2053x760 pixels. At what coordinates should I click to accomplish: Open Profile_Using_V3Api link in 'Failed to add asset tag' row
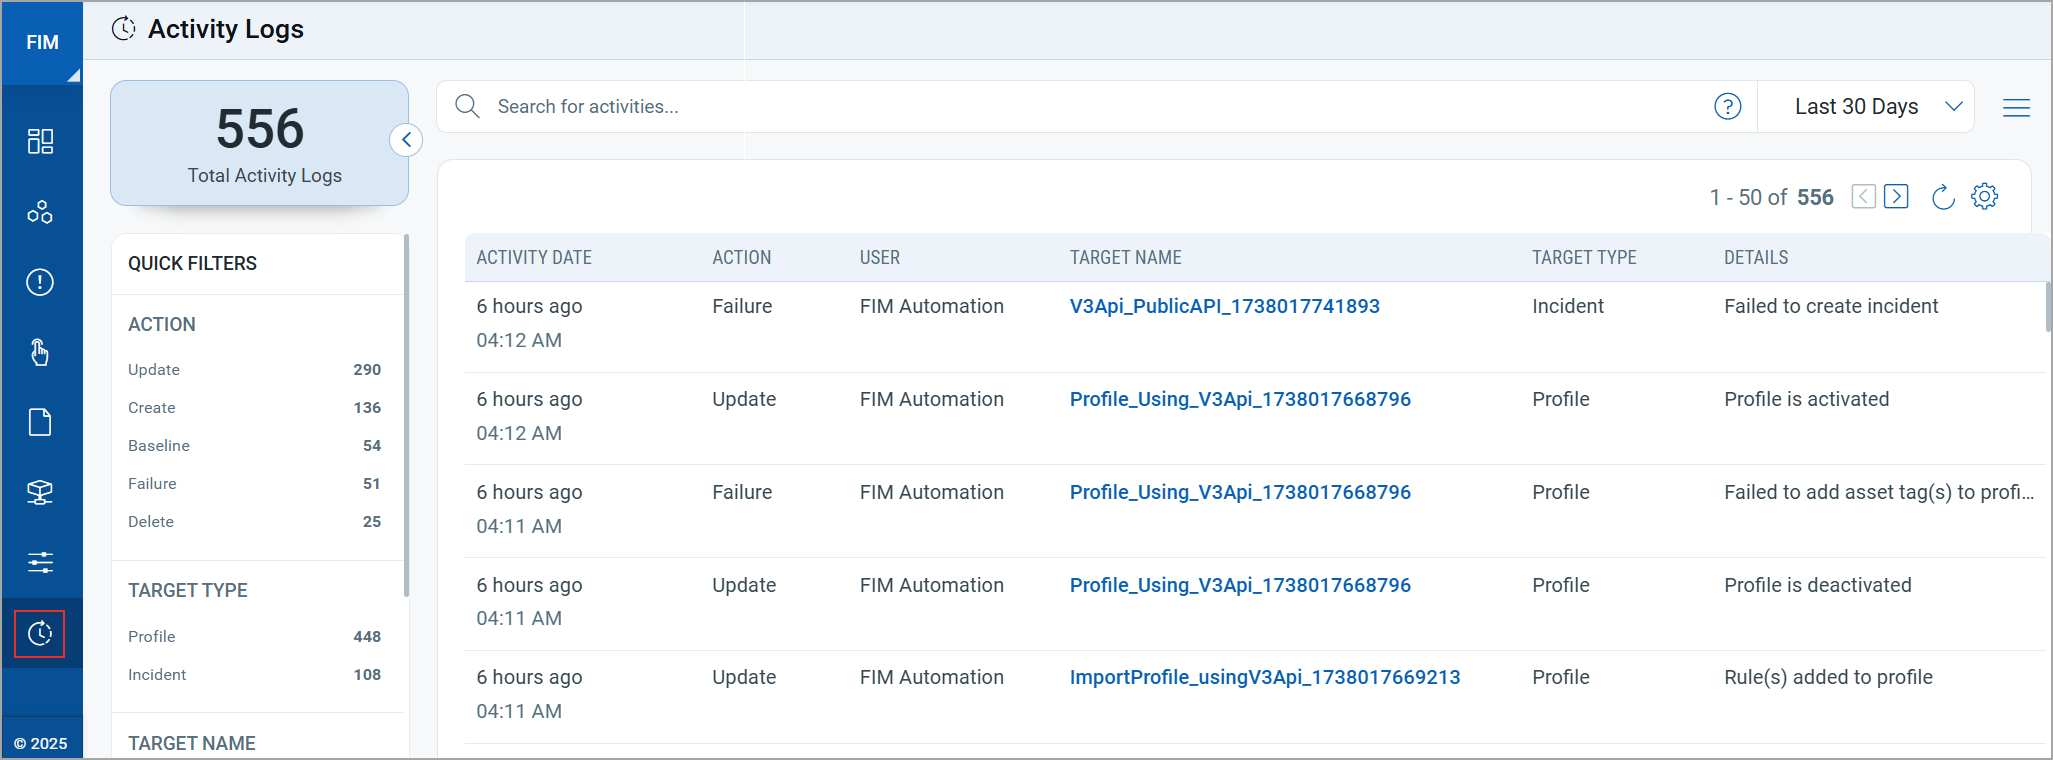1240,492
